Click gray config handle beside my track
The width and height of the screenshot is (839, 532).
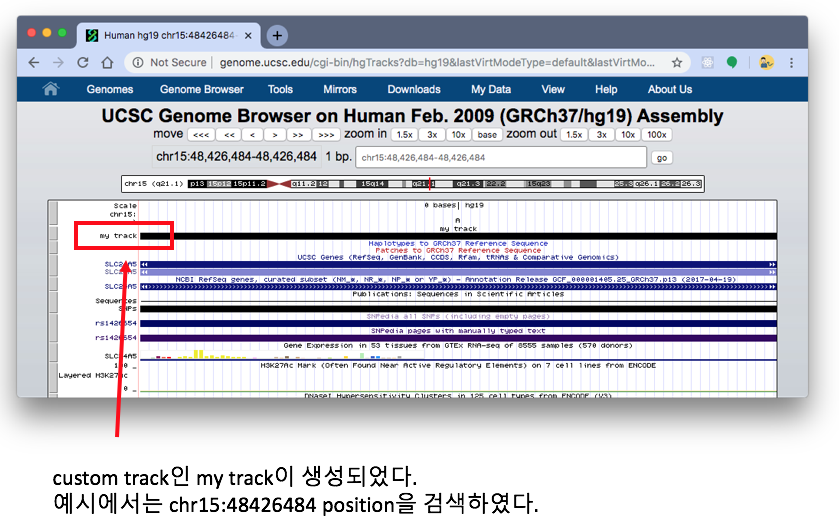[53, 233]
